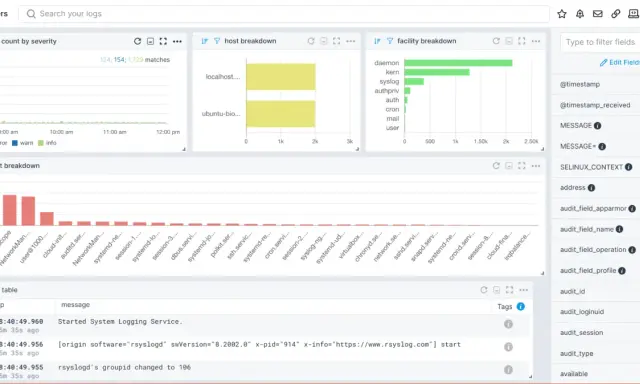Image resolution: width=640 pixels, height=384 pixels.
Task: Refresh the facility breakdown panel
Action: [496, 41]
